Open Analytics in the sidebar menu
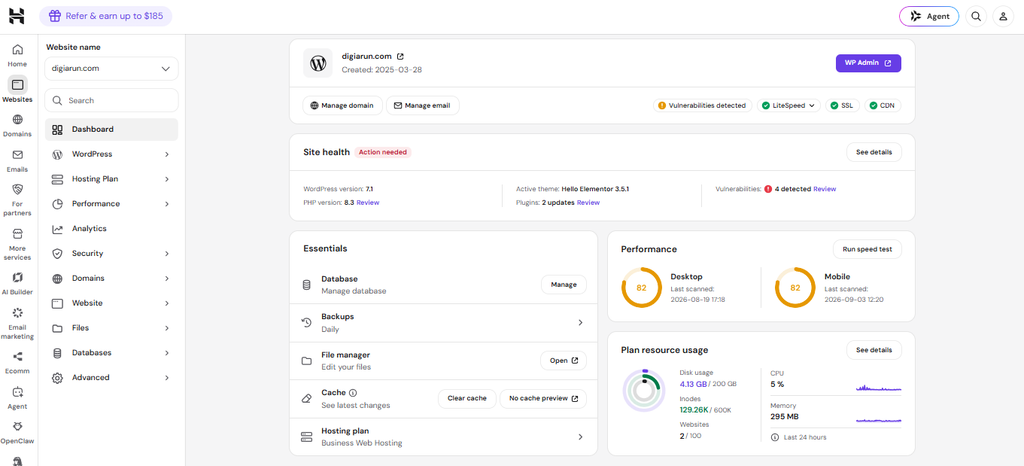This screenshot has width=1024, height=466. [x=112, y=228]
